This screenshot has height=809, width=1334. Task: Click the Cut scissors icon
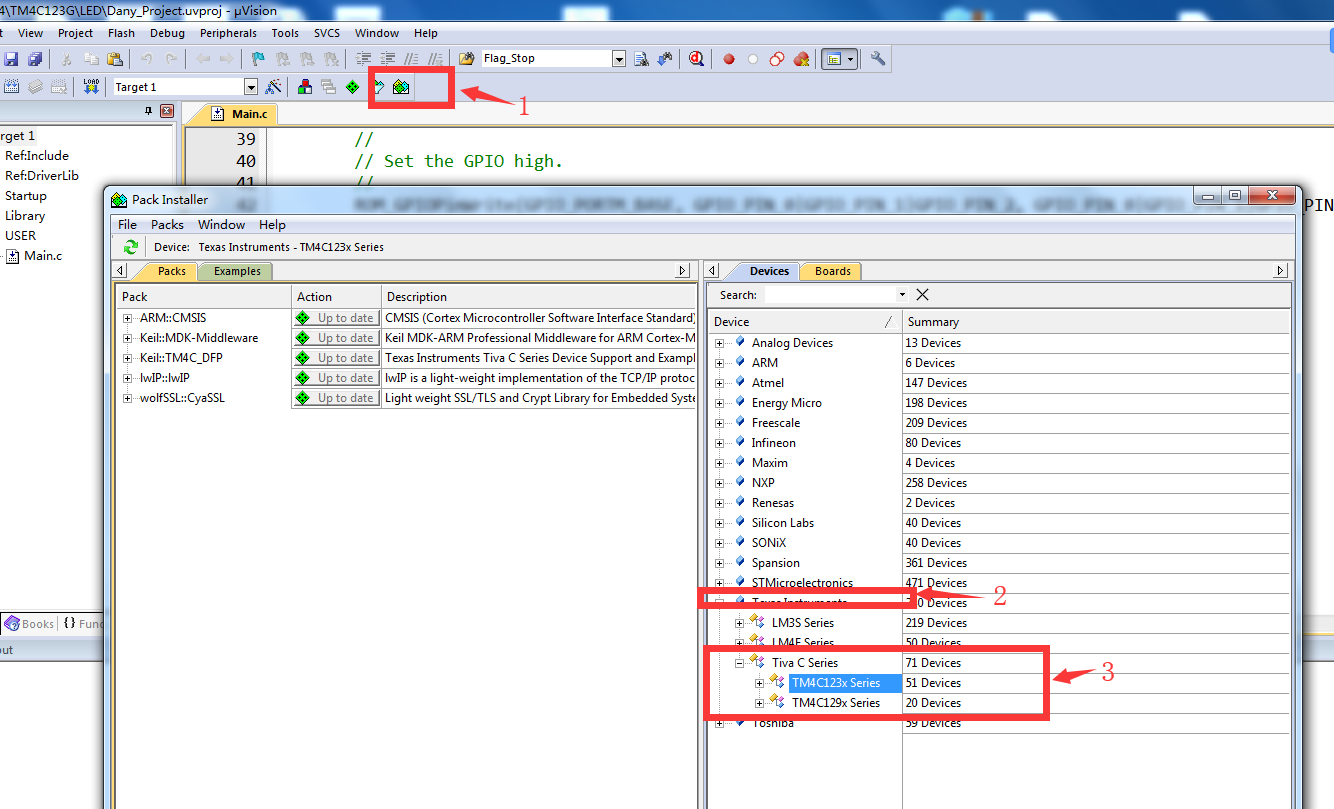(x=67, y=59)
